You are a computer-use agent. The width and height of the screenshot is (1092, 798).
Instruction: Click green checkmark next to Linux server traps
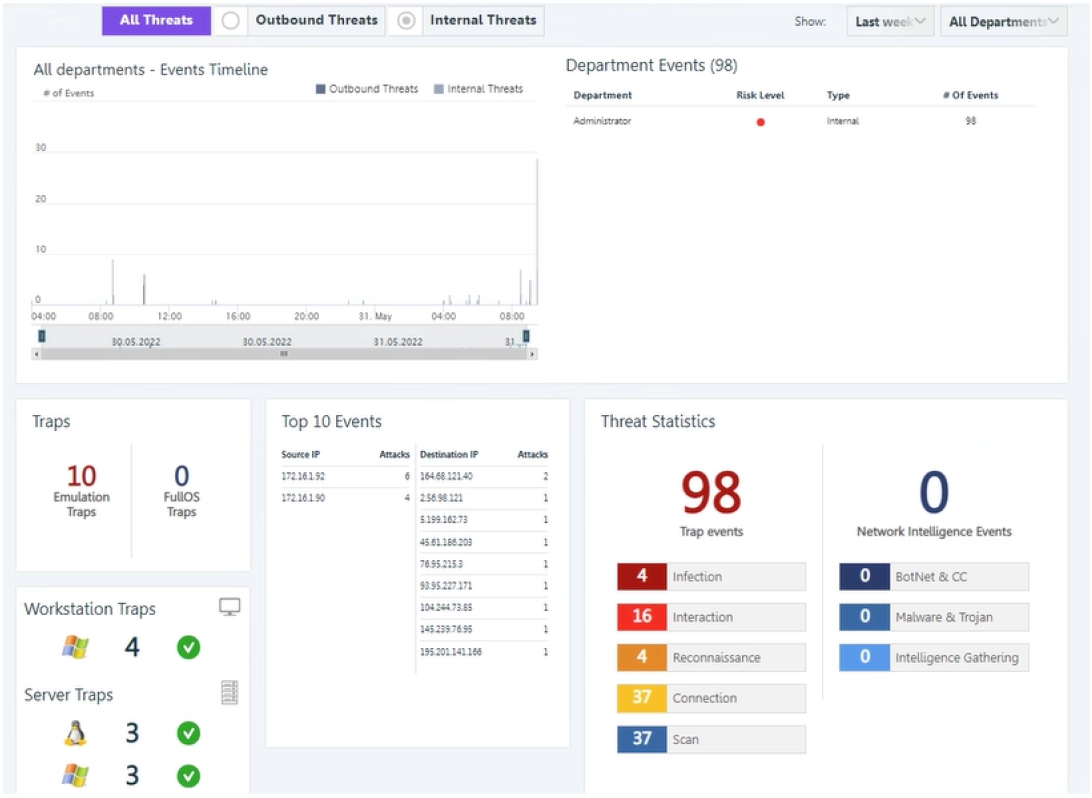188,733
